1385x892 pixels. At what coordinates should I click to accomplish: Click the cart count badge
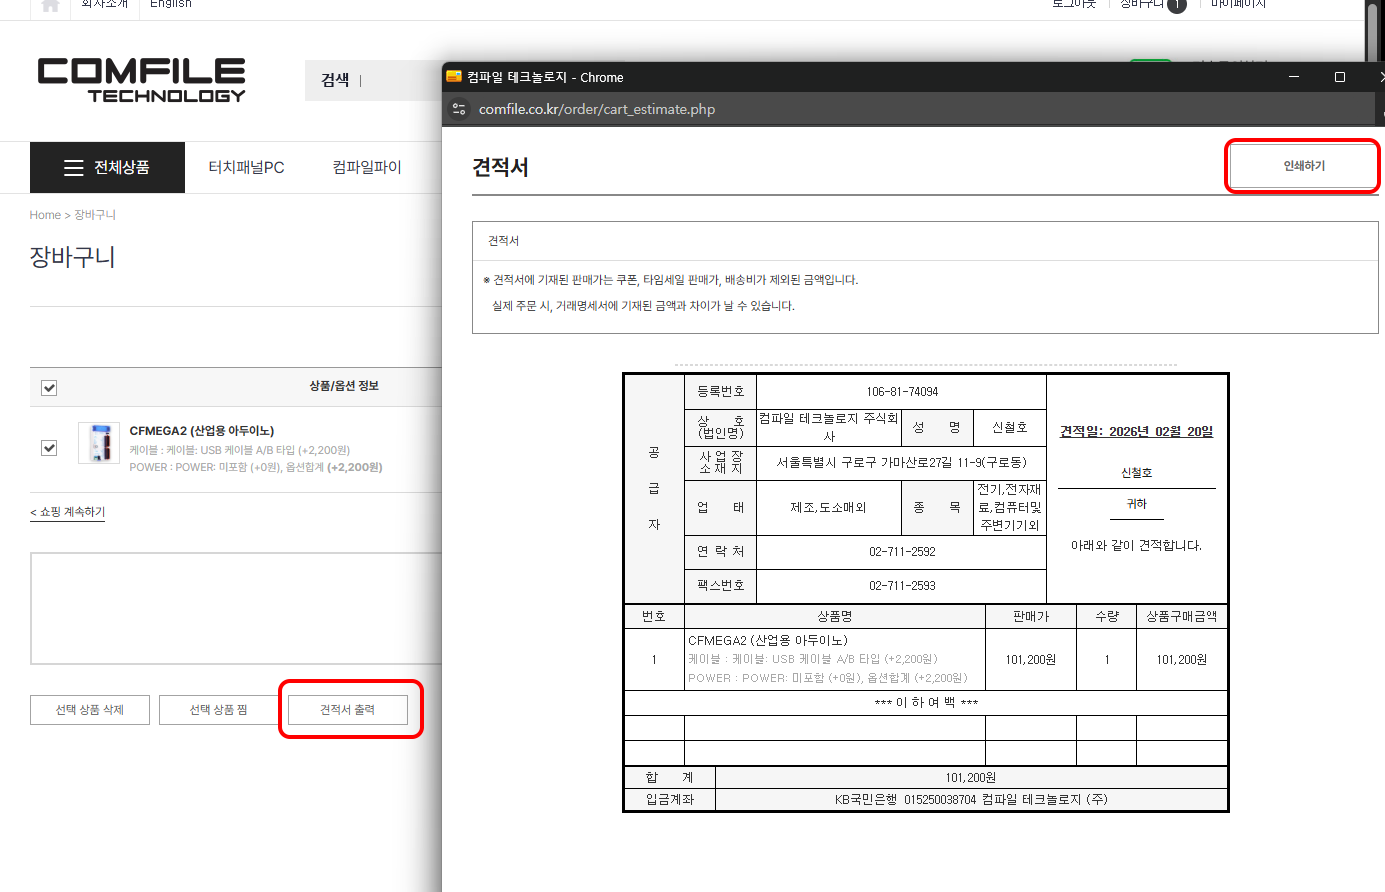click(x=1177, y=6)
